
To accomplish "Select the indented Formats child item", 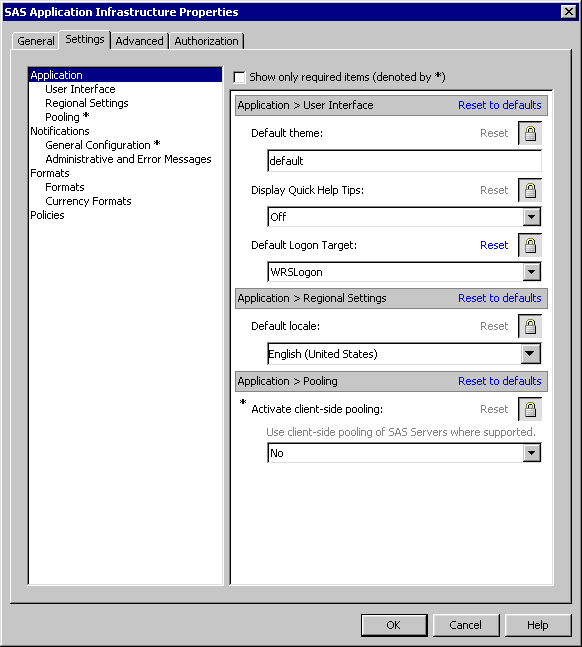I will (x=65, y=187).
